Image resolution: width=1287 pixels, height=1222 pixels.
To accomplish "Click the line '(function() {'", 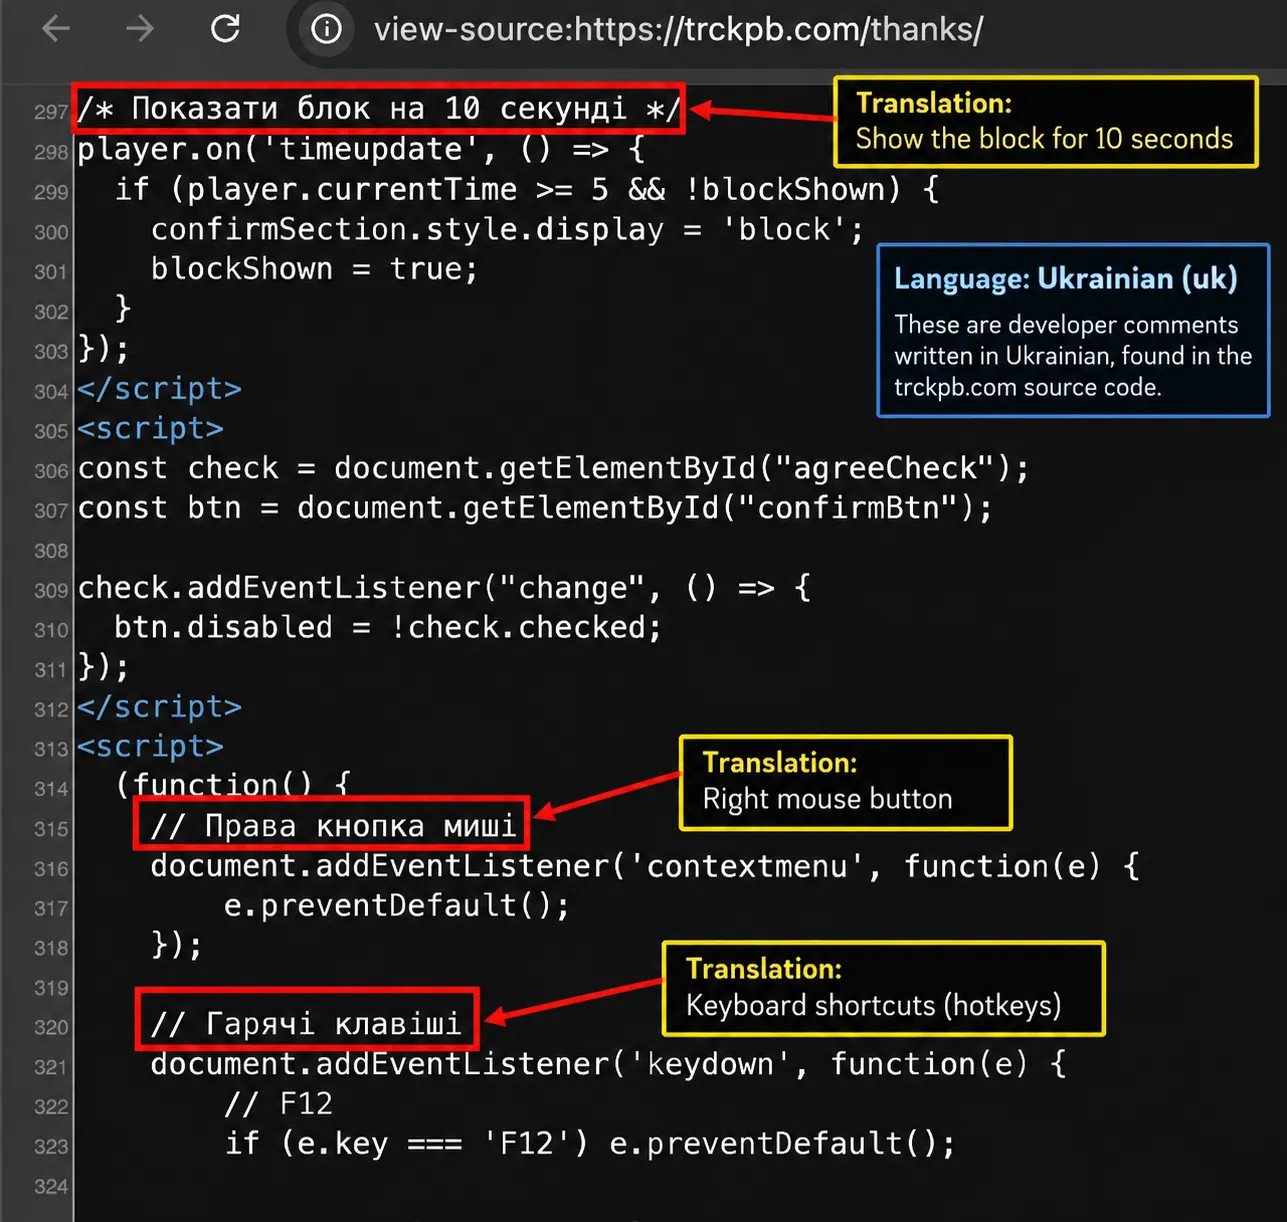I will coord(232,784).
